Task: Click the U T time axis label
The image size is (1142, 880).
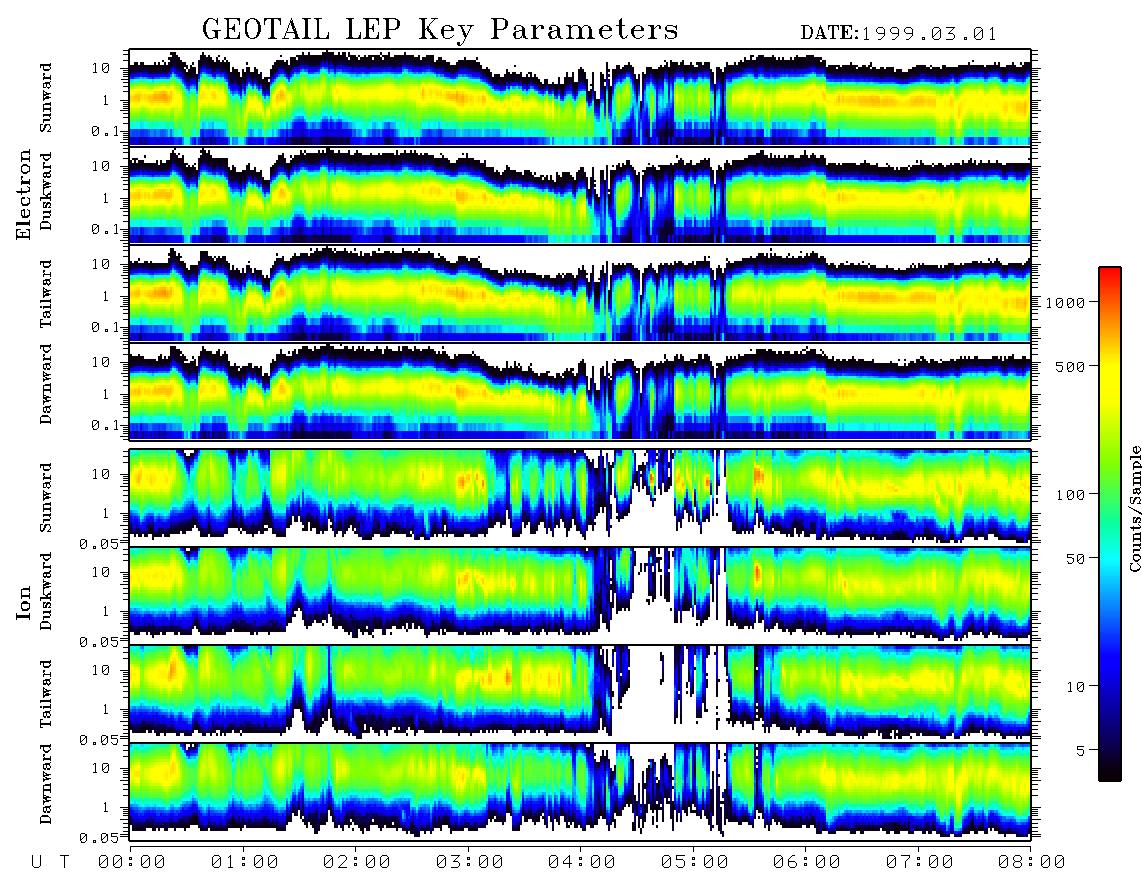Action: 50,862
